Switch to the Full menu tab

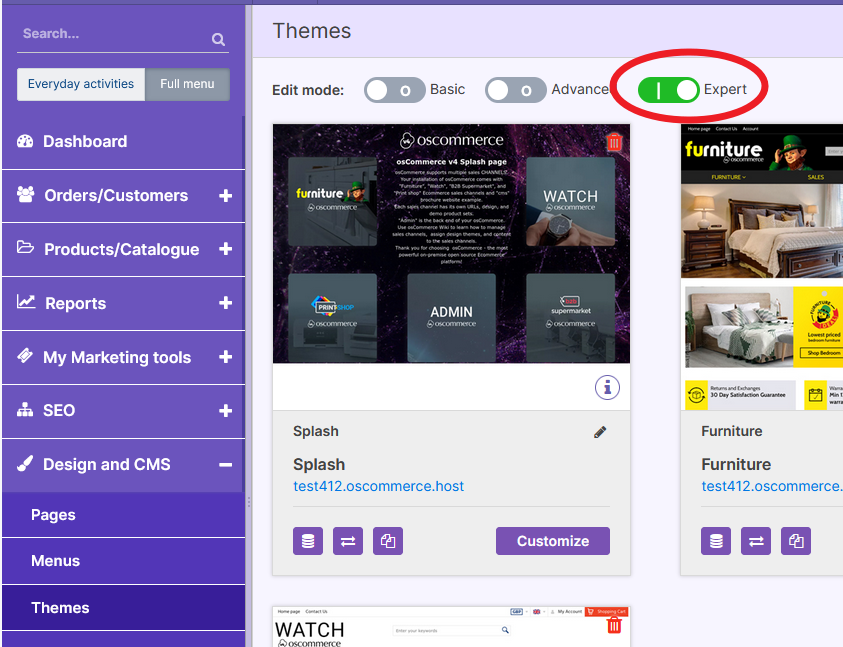click(187, 84)
